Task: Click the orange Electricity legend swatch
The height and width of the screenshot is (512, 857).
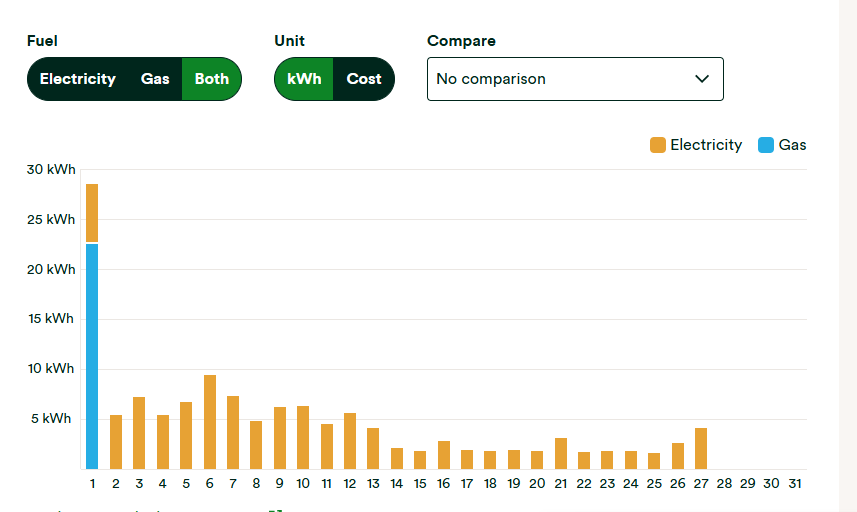Action: 658,145
